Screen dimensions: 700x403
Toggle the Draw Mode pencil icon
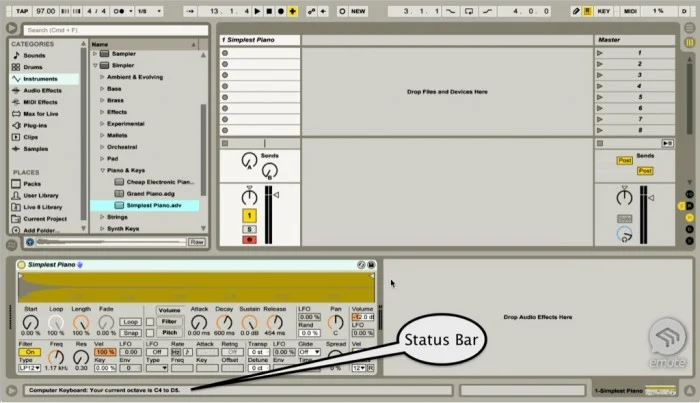click(576, 11)
